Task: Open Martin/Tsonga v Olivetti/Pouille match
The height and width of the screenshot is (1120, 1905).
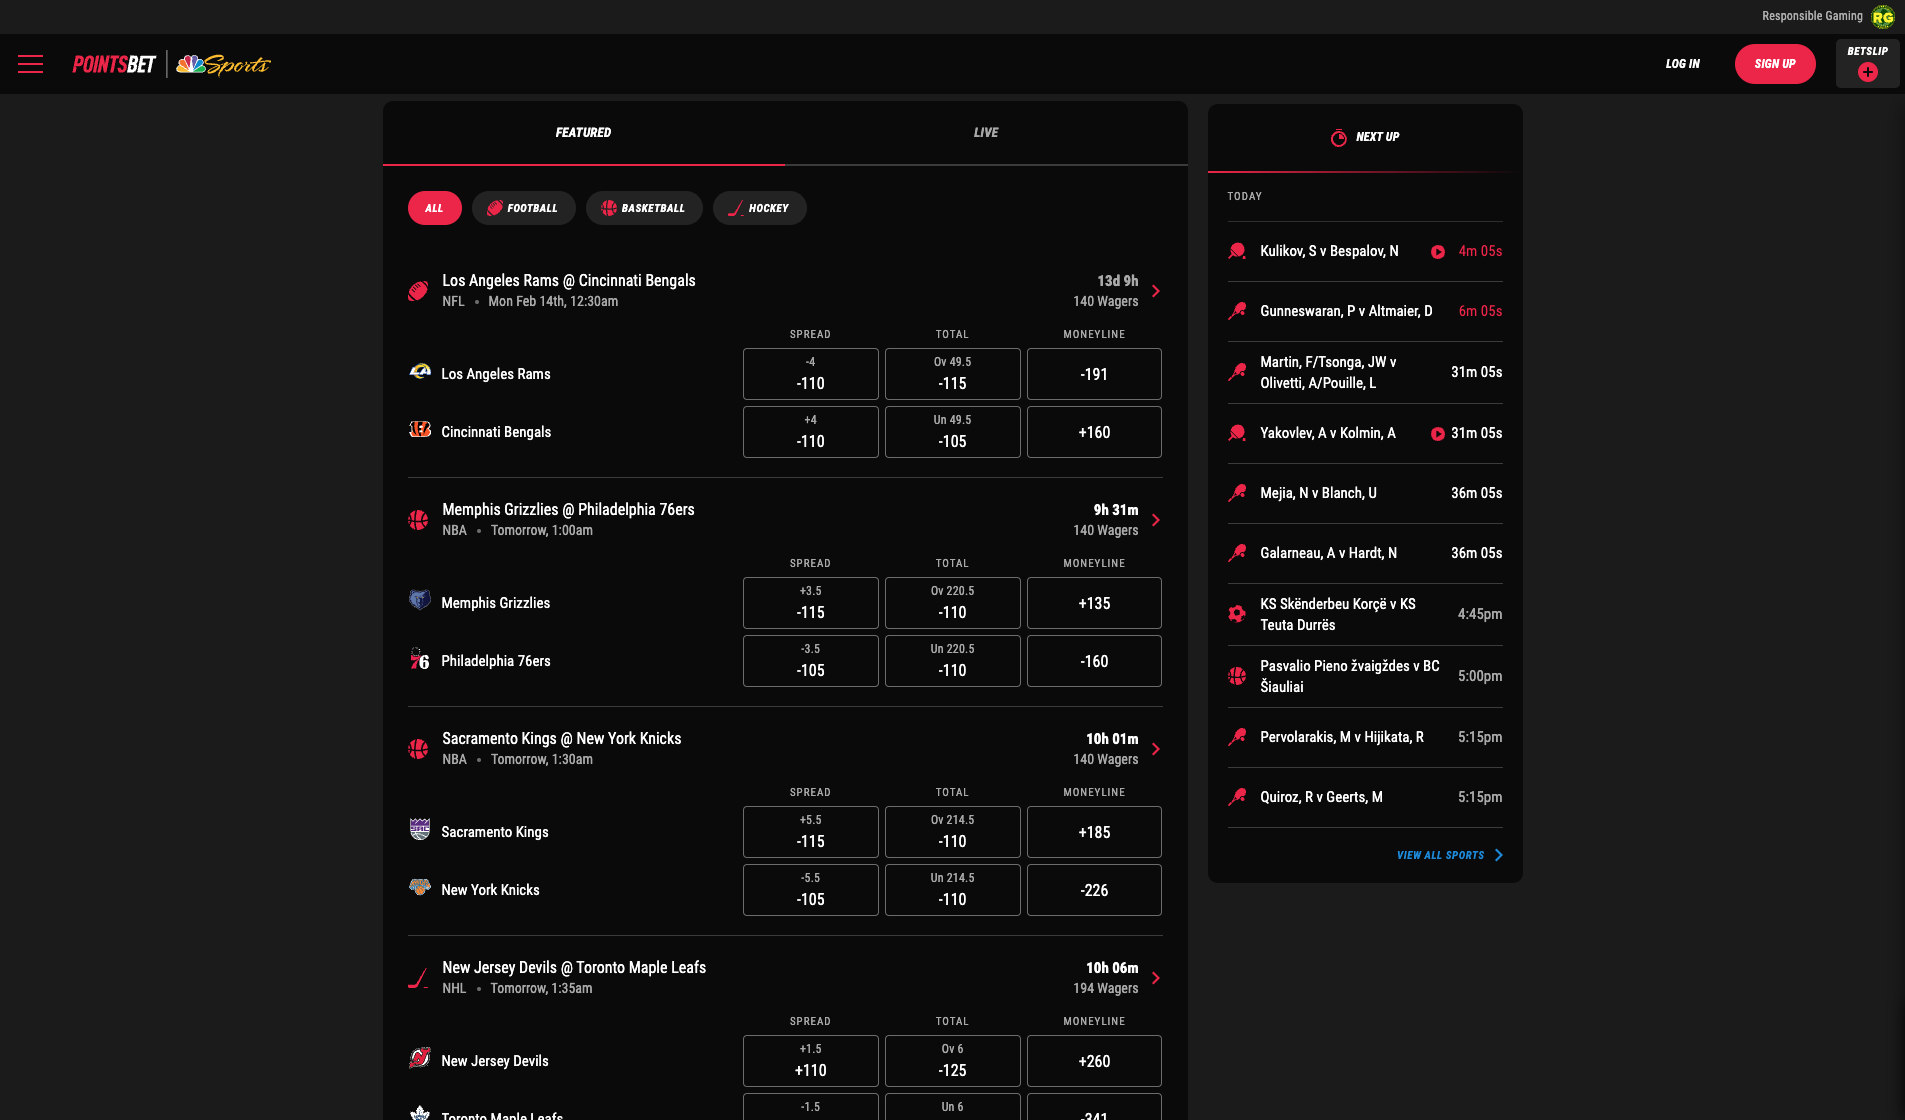Action: pyautogui.click(x=1365, y=372)
